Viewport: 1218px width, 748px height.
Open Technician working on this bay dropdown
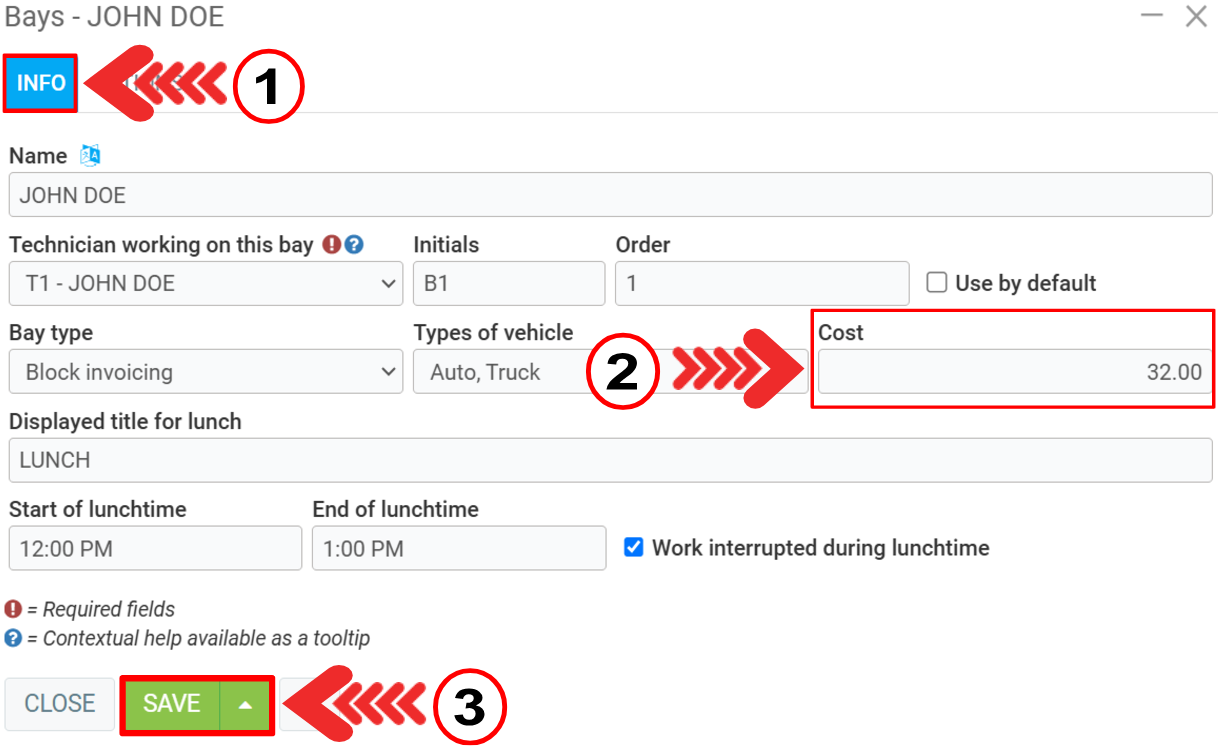click(x=206, y=284)
